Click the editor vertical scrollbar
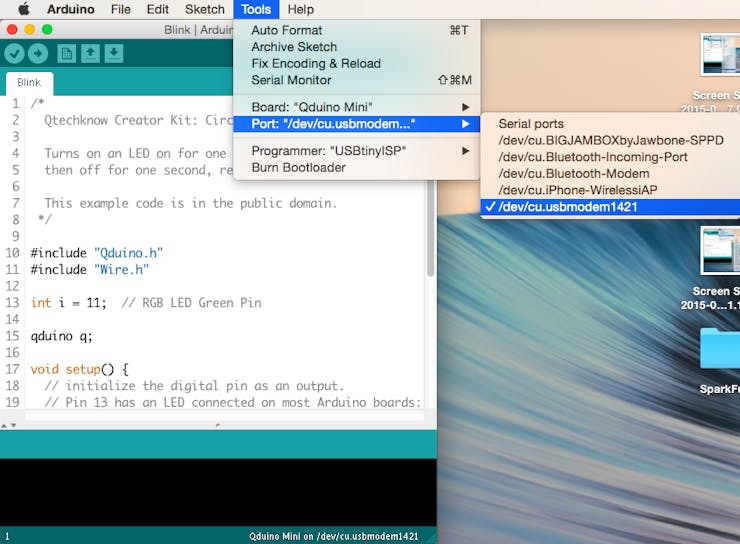 pos(430,229)
